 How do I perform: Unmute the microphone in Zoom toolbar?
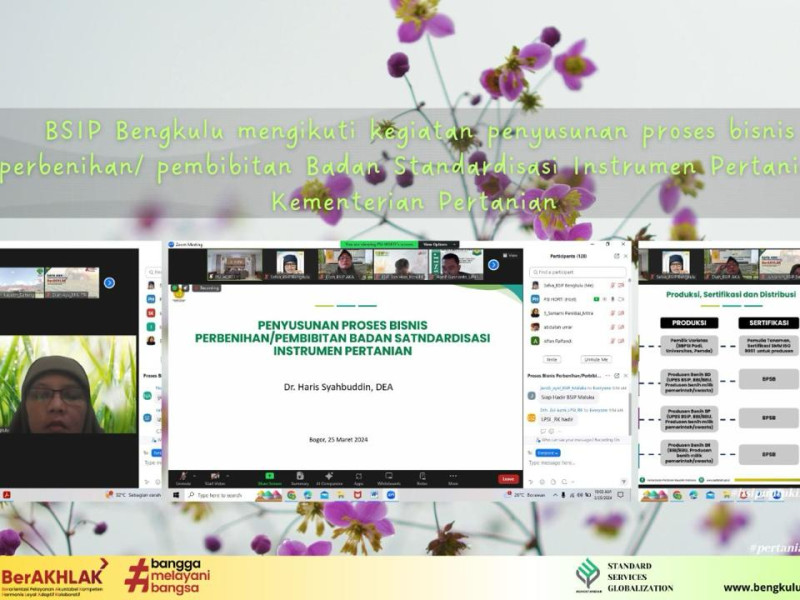click(x=183, y=478)
